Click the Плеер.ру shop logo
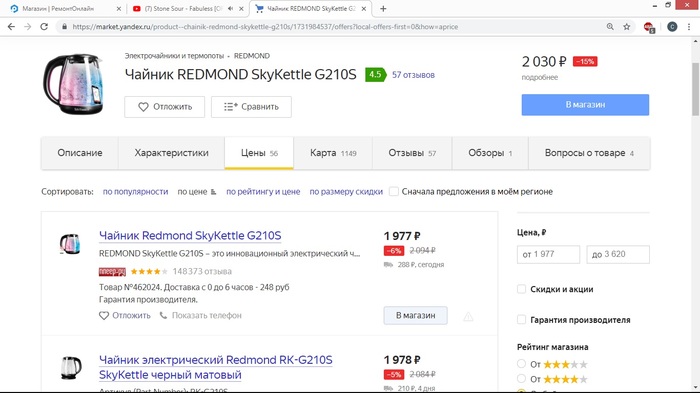The image size is (700, 393). [x=112, y=272]
